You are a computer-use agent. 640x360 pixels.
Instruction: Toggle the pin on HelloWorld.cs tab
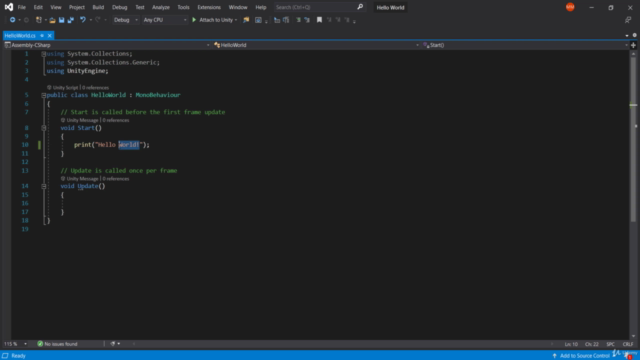pyautogui.click(x=42, y=36)
